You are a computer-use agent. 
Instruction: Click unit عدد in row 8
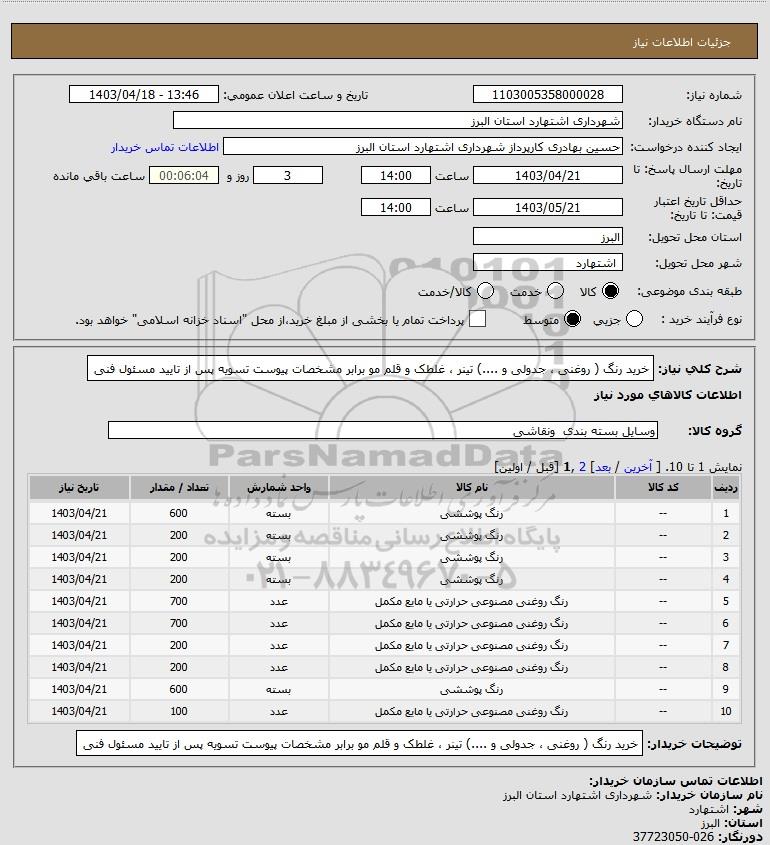279,668
